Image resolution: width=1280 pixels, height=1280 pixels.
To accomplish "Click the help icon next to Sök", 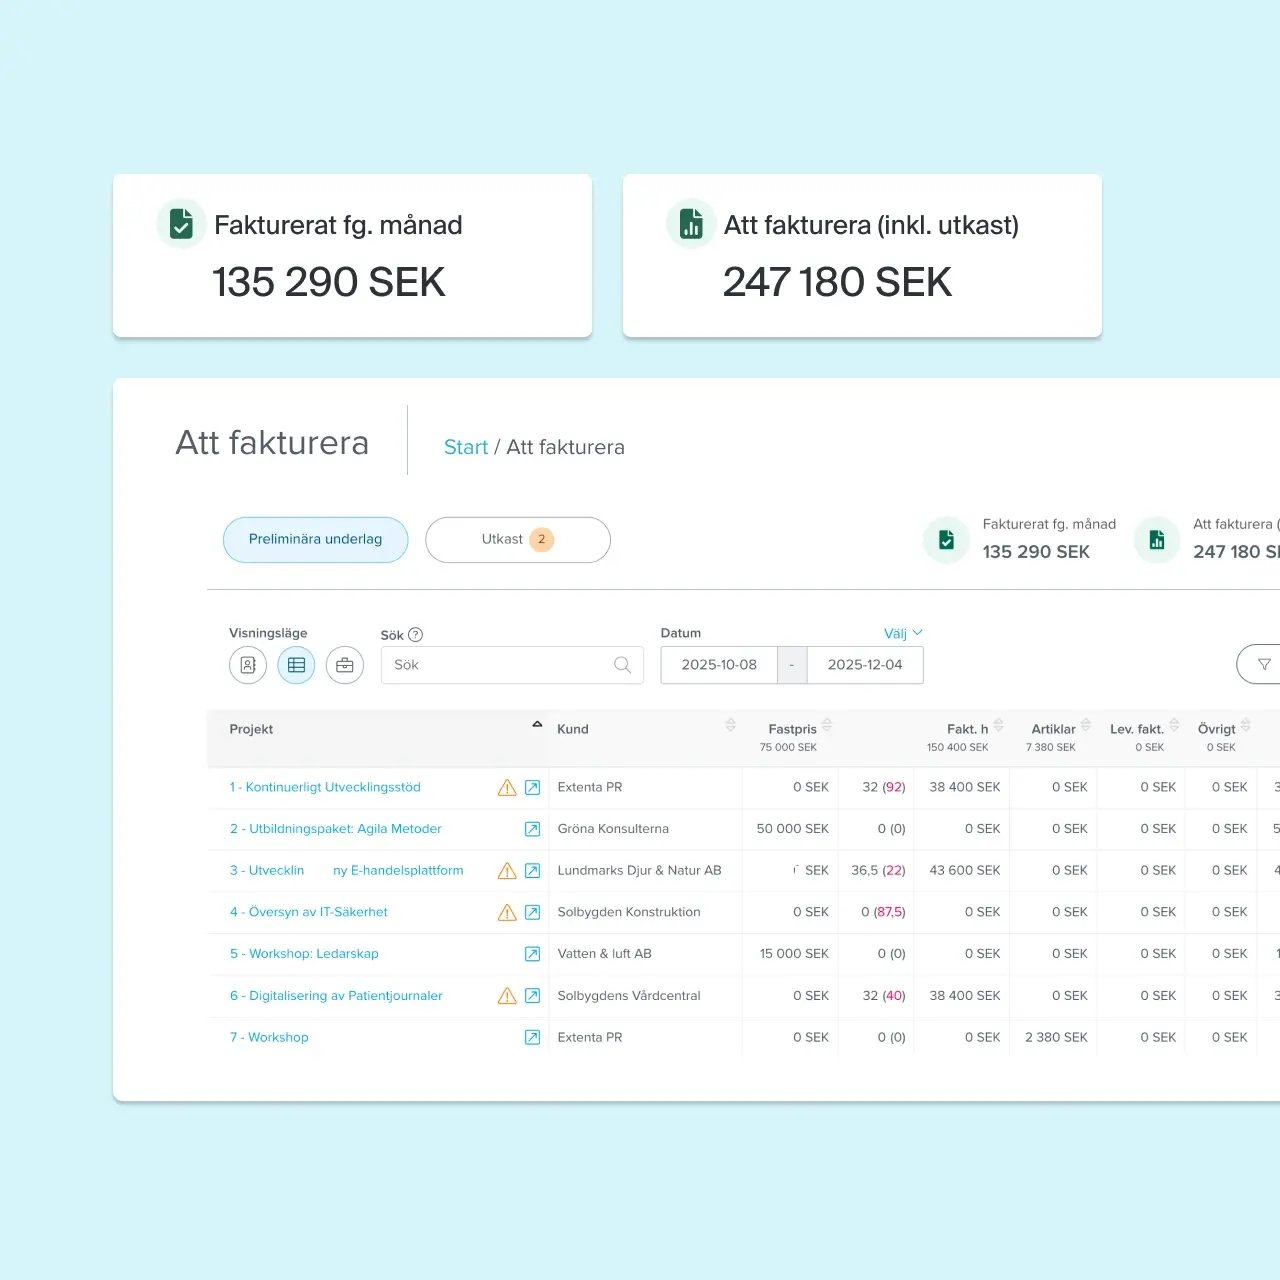I will pos(416,635).
